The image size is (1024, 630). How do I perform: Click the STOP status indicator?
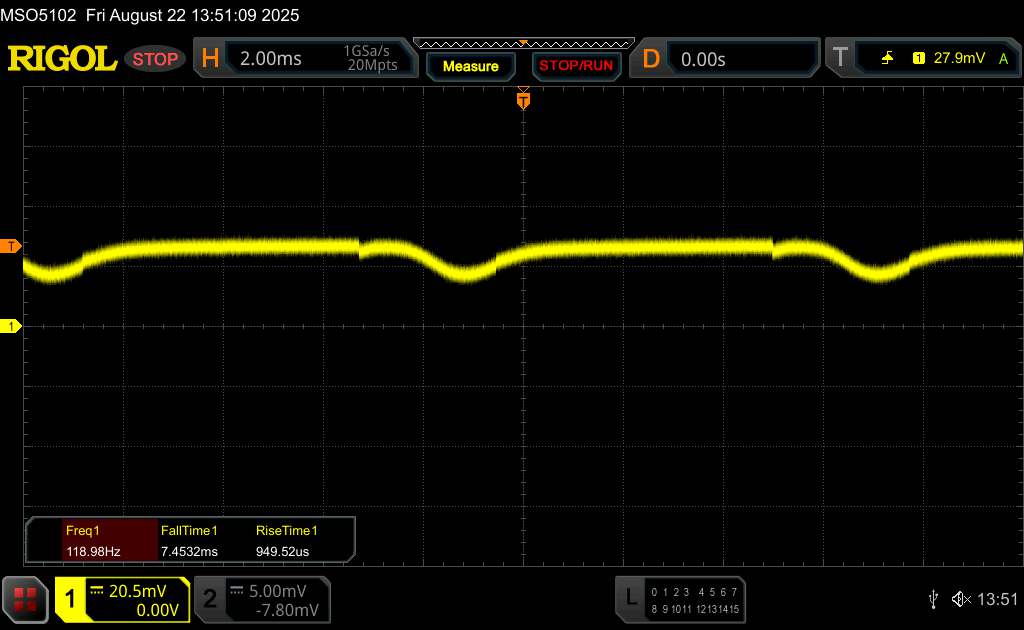[156, 59]
